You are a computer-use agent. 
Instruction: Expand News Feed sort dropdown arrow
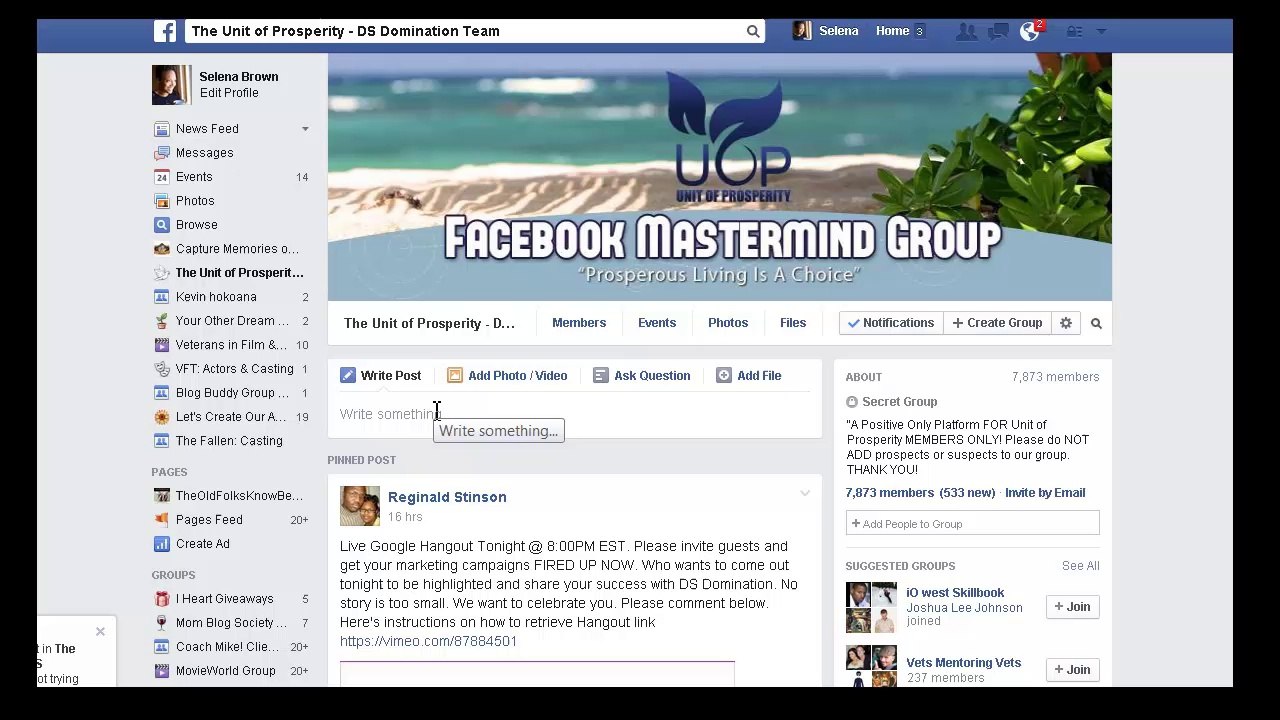(x=305, y=129)
